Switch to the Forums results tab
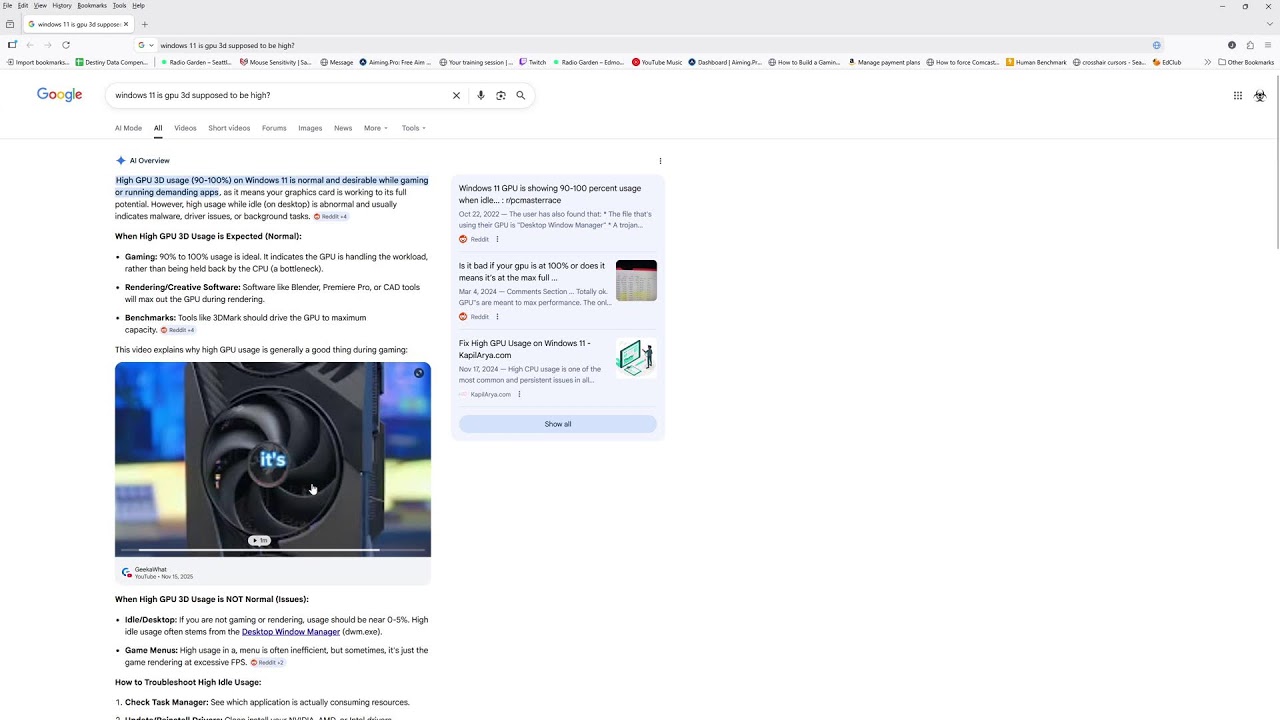 click(274, 128)
